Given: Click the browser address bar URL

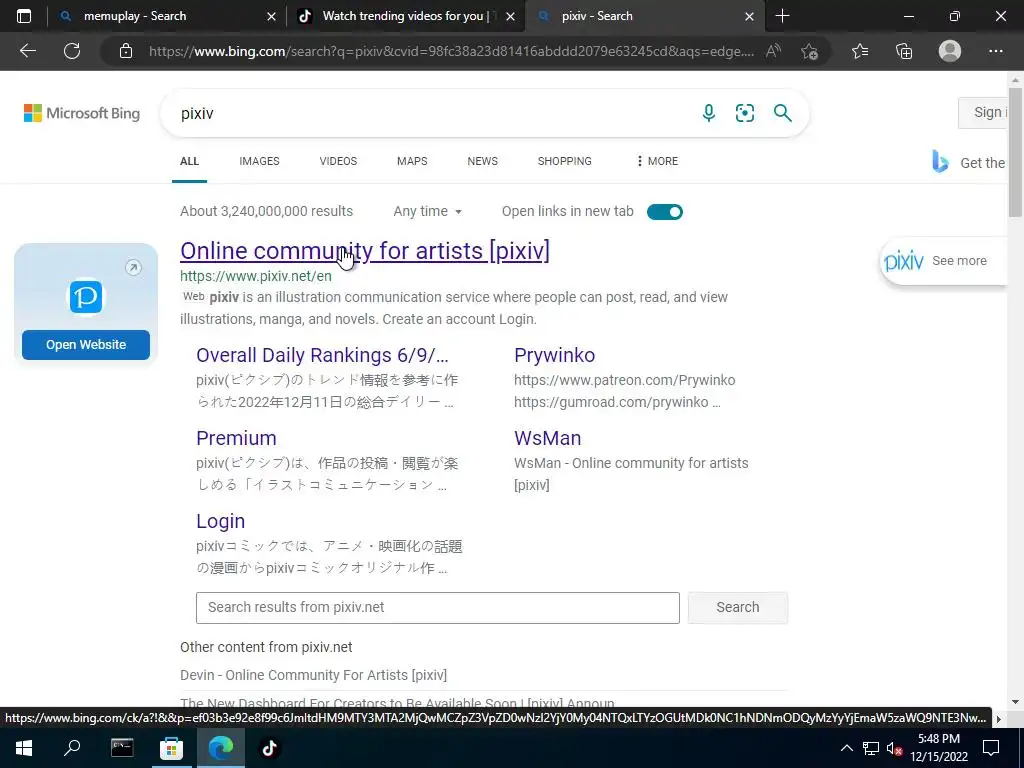Looking at the screenshot, I should tap(451, 51).
